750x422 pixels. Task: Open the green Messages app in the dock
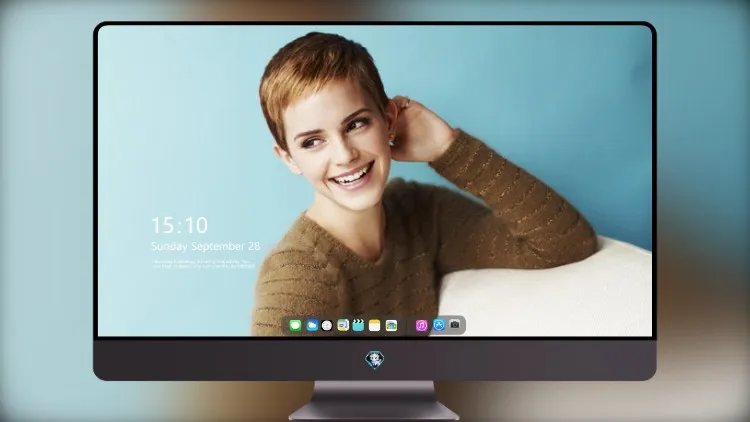[295, 325]
